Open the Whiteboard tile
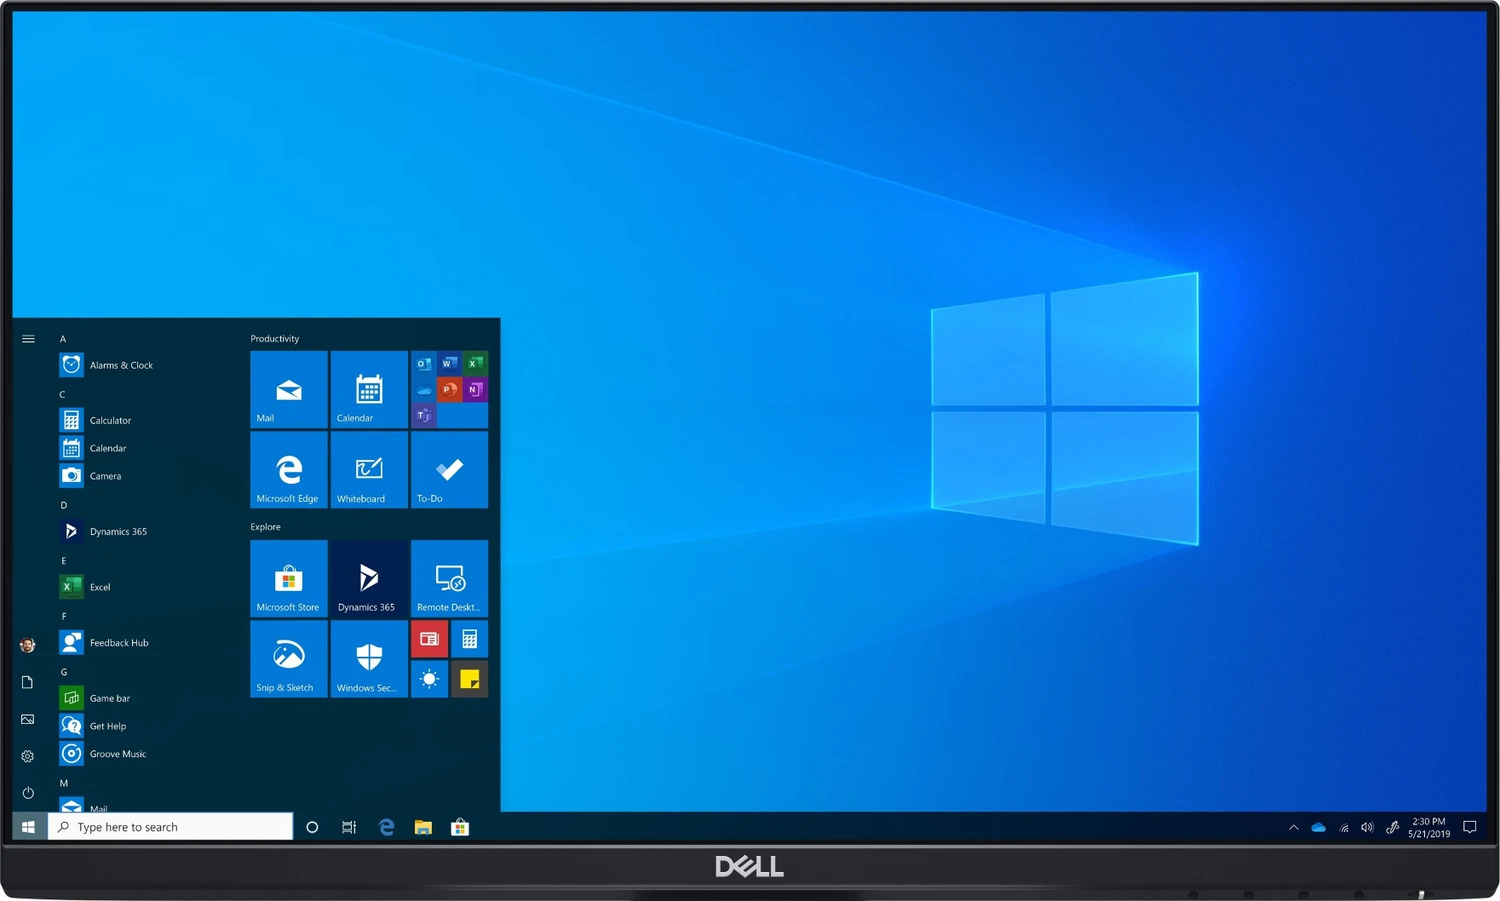This screenshot has width=1500, height=901. [369, 469]
